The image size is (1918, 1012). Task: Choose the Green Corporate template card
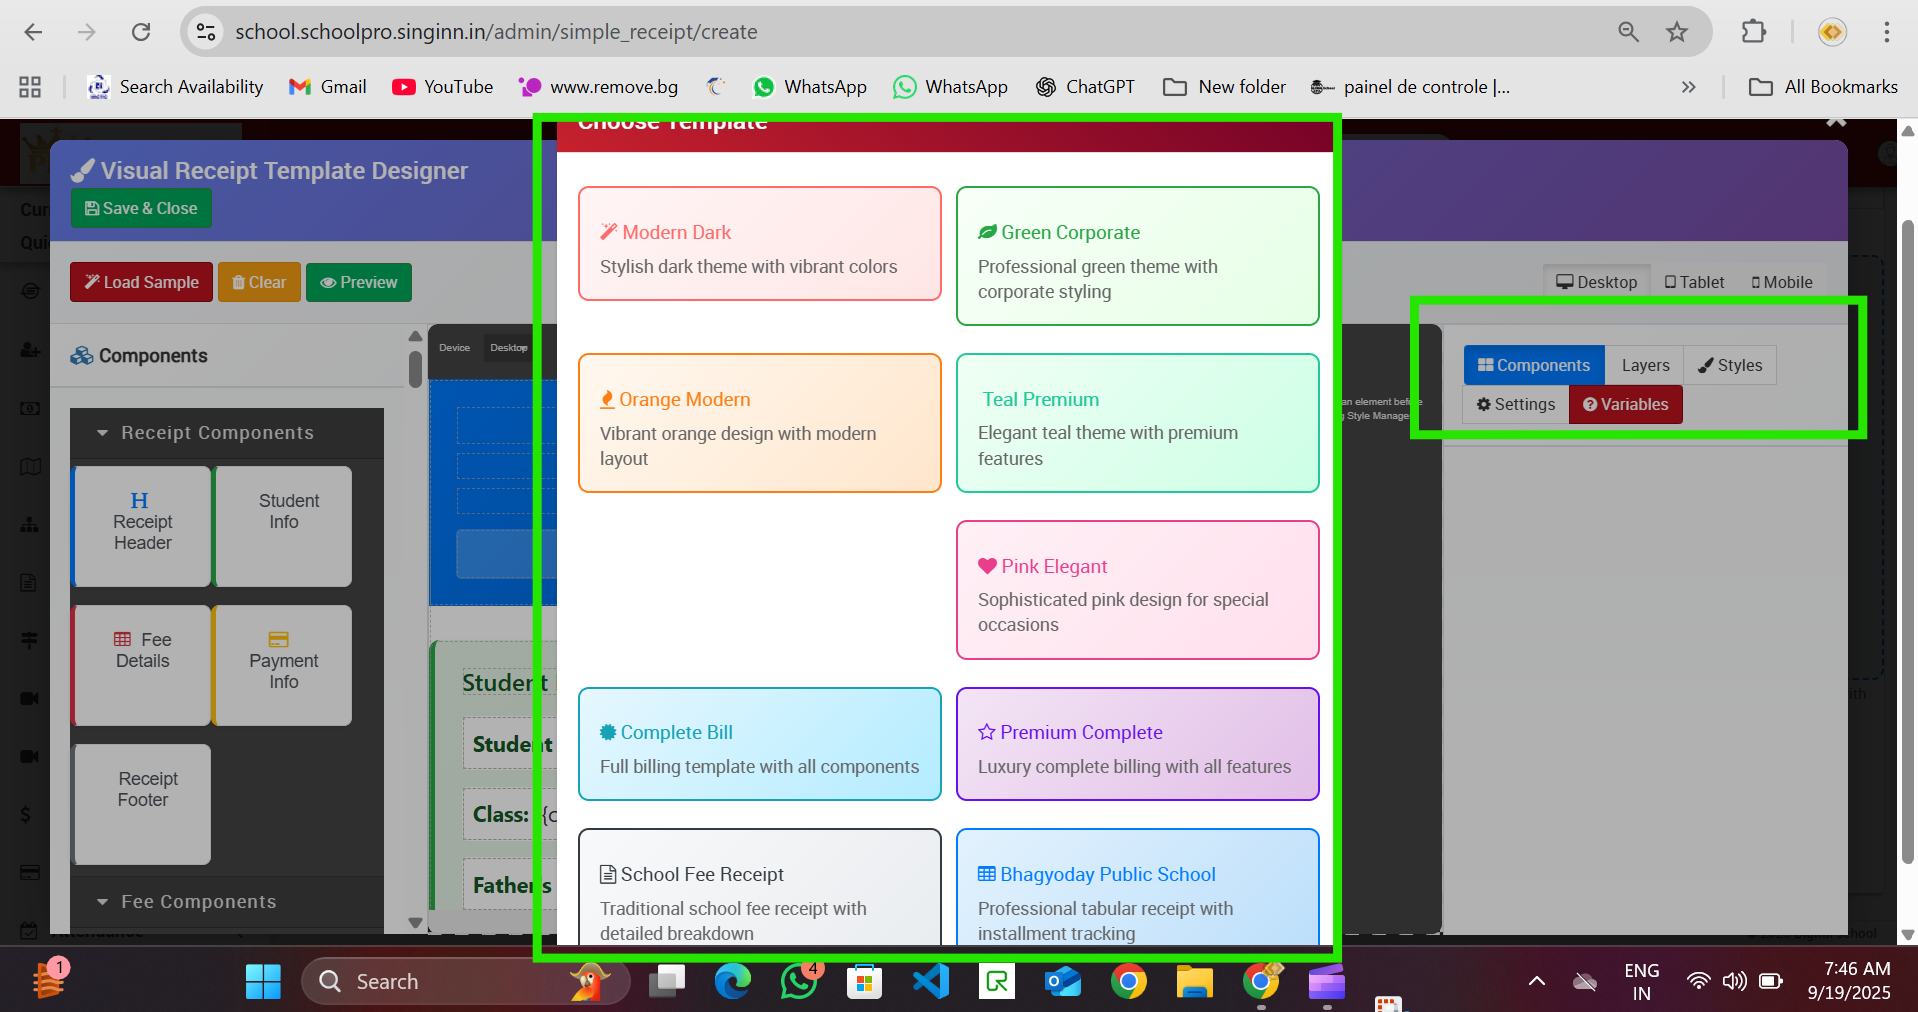1137,256
